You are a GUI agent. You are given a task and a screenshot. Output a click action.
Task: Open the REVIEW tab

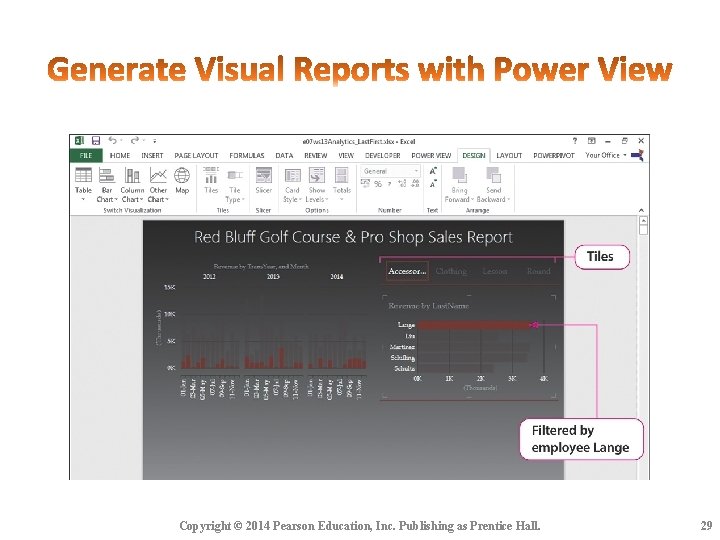315,156
